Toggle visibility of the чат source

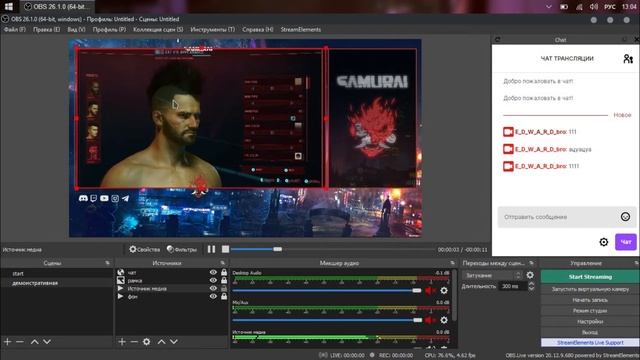click(x=213, y=272)
